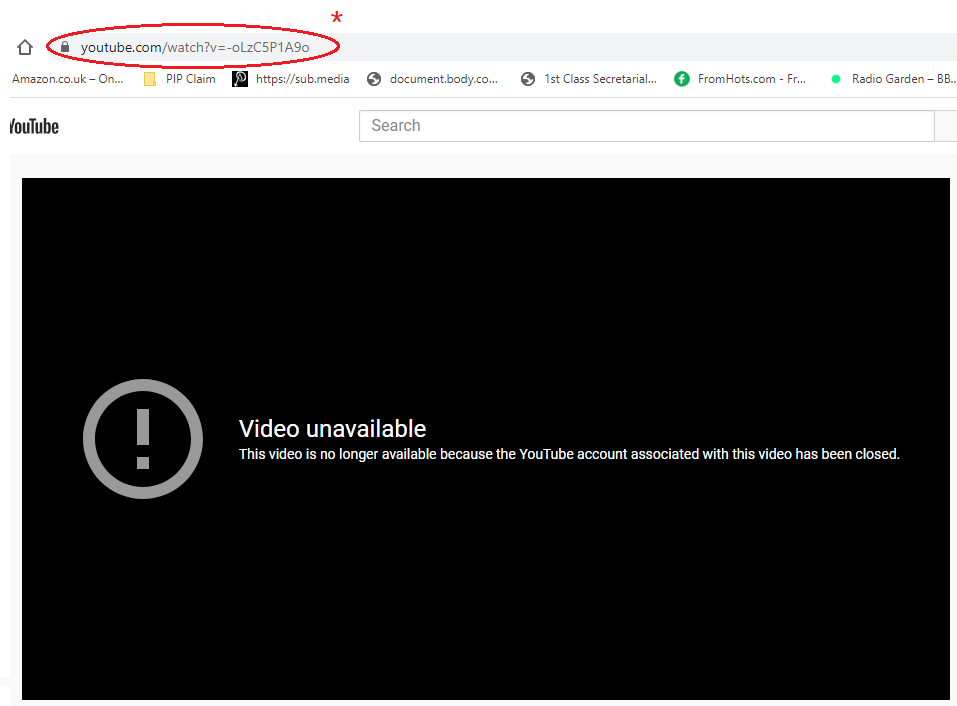Screen dimensions: 957x706
Task: Select the youtube.com URL in address bar
Action: 195,47
